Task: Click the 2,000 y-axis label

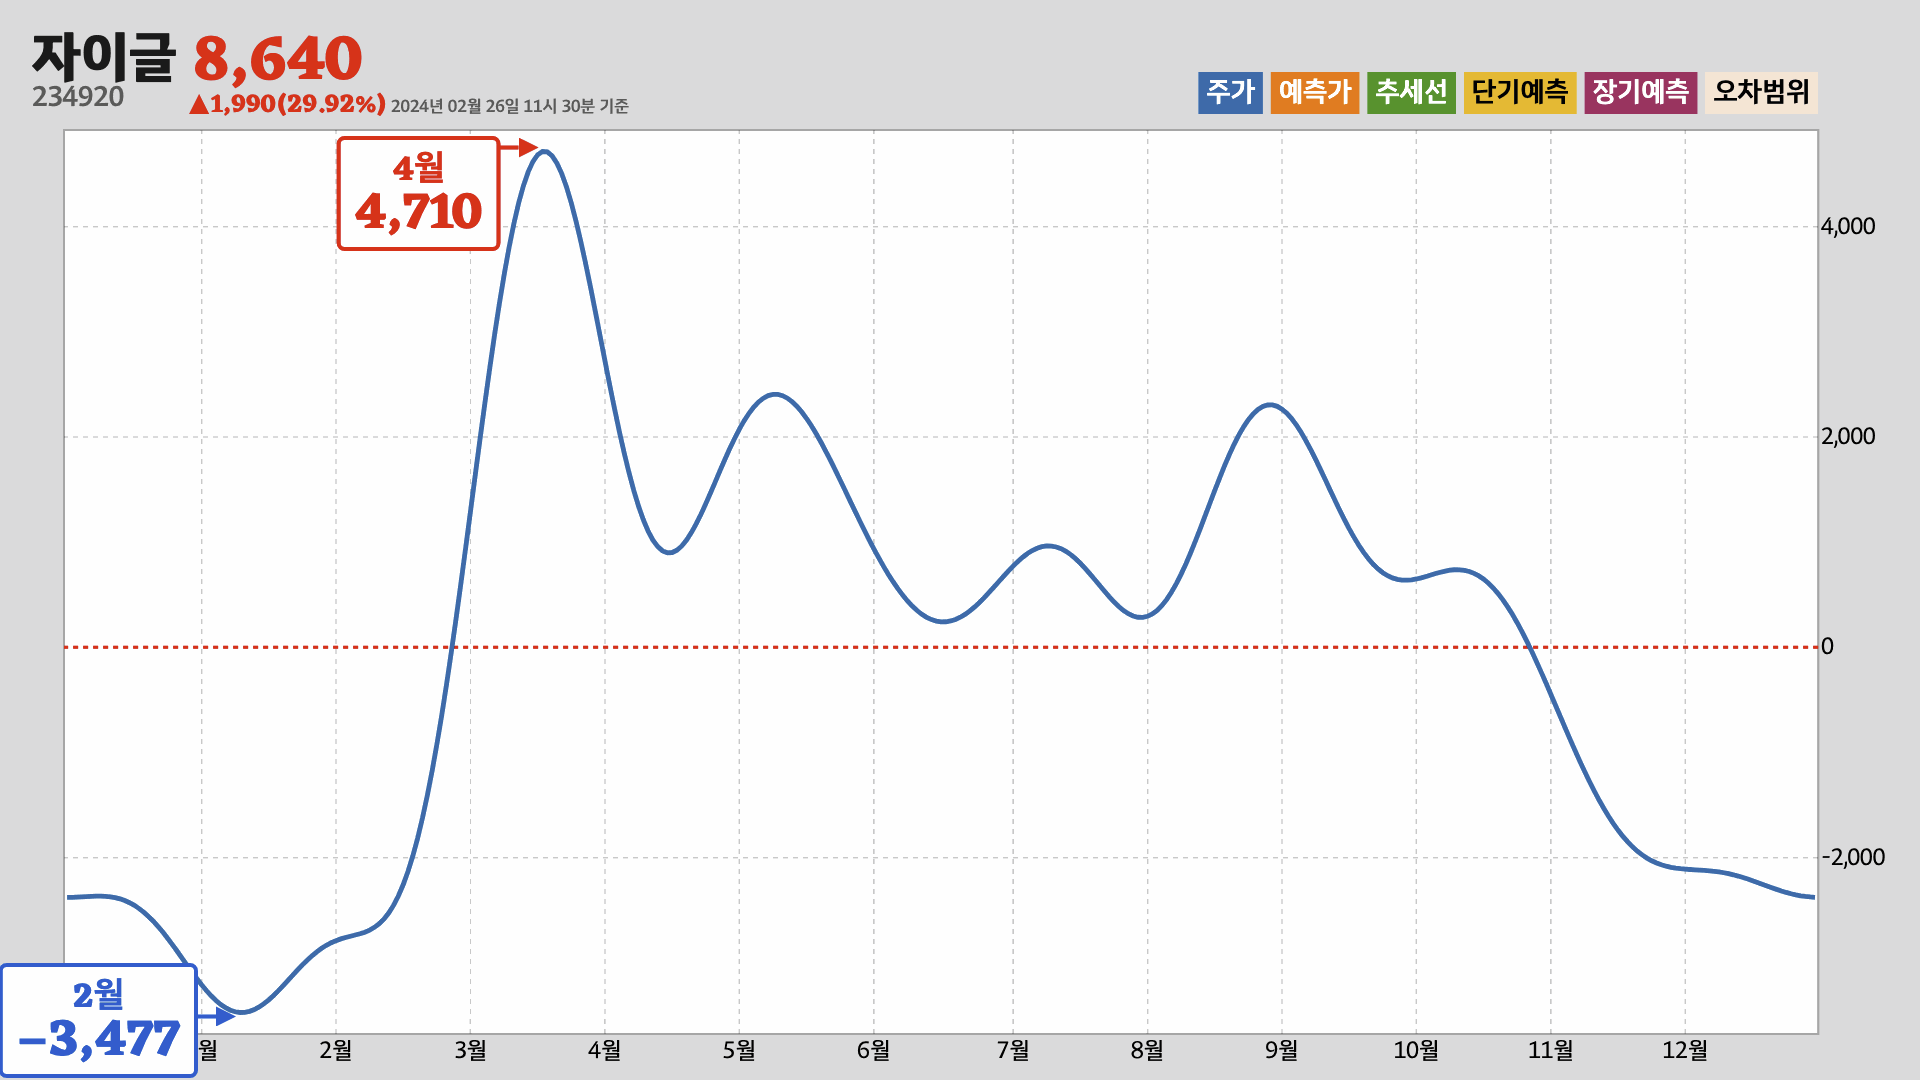Action: 1847,436
